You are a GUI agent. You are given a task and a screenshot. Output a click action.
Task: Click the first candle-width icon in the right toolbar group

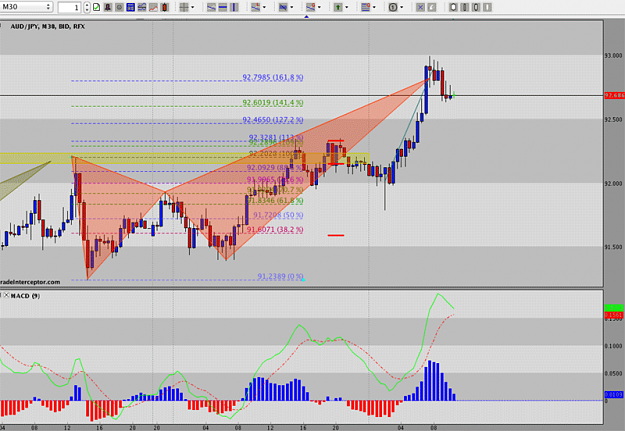(453, 7)
